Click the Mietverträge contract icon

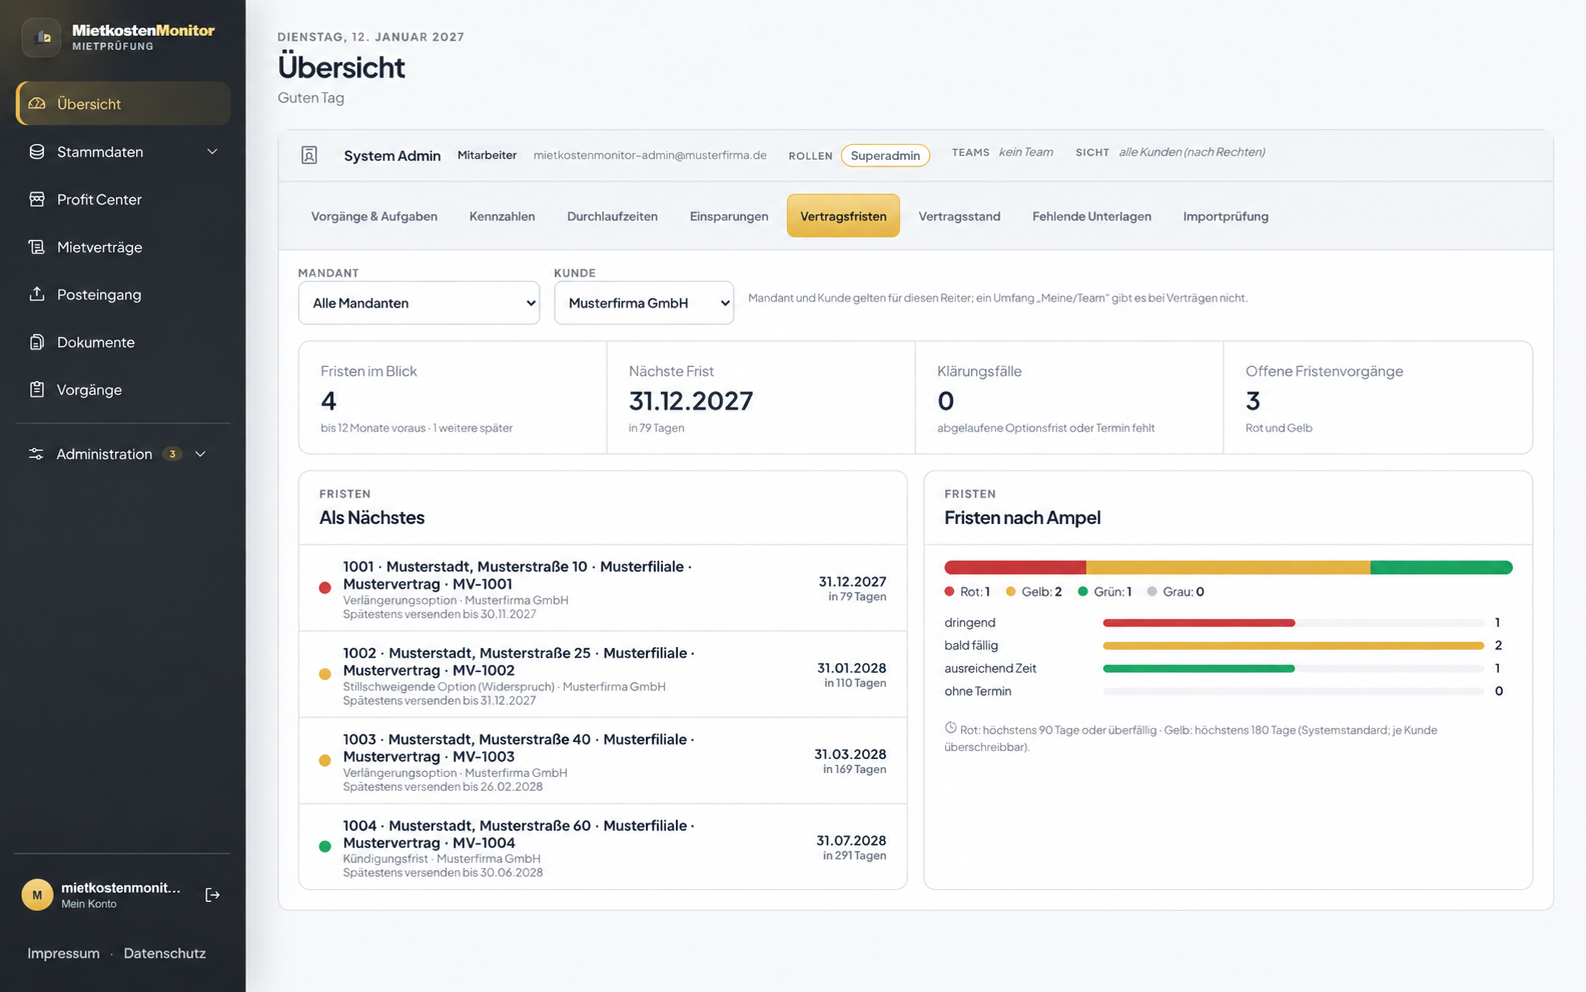(x=37, y=247)
